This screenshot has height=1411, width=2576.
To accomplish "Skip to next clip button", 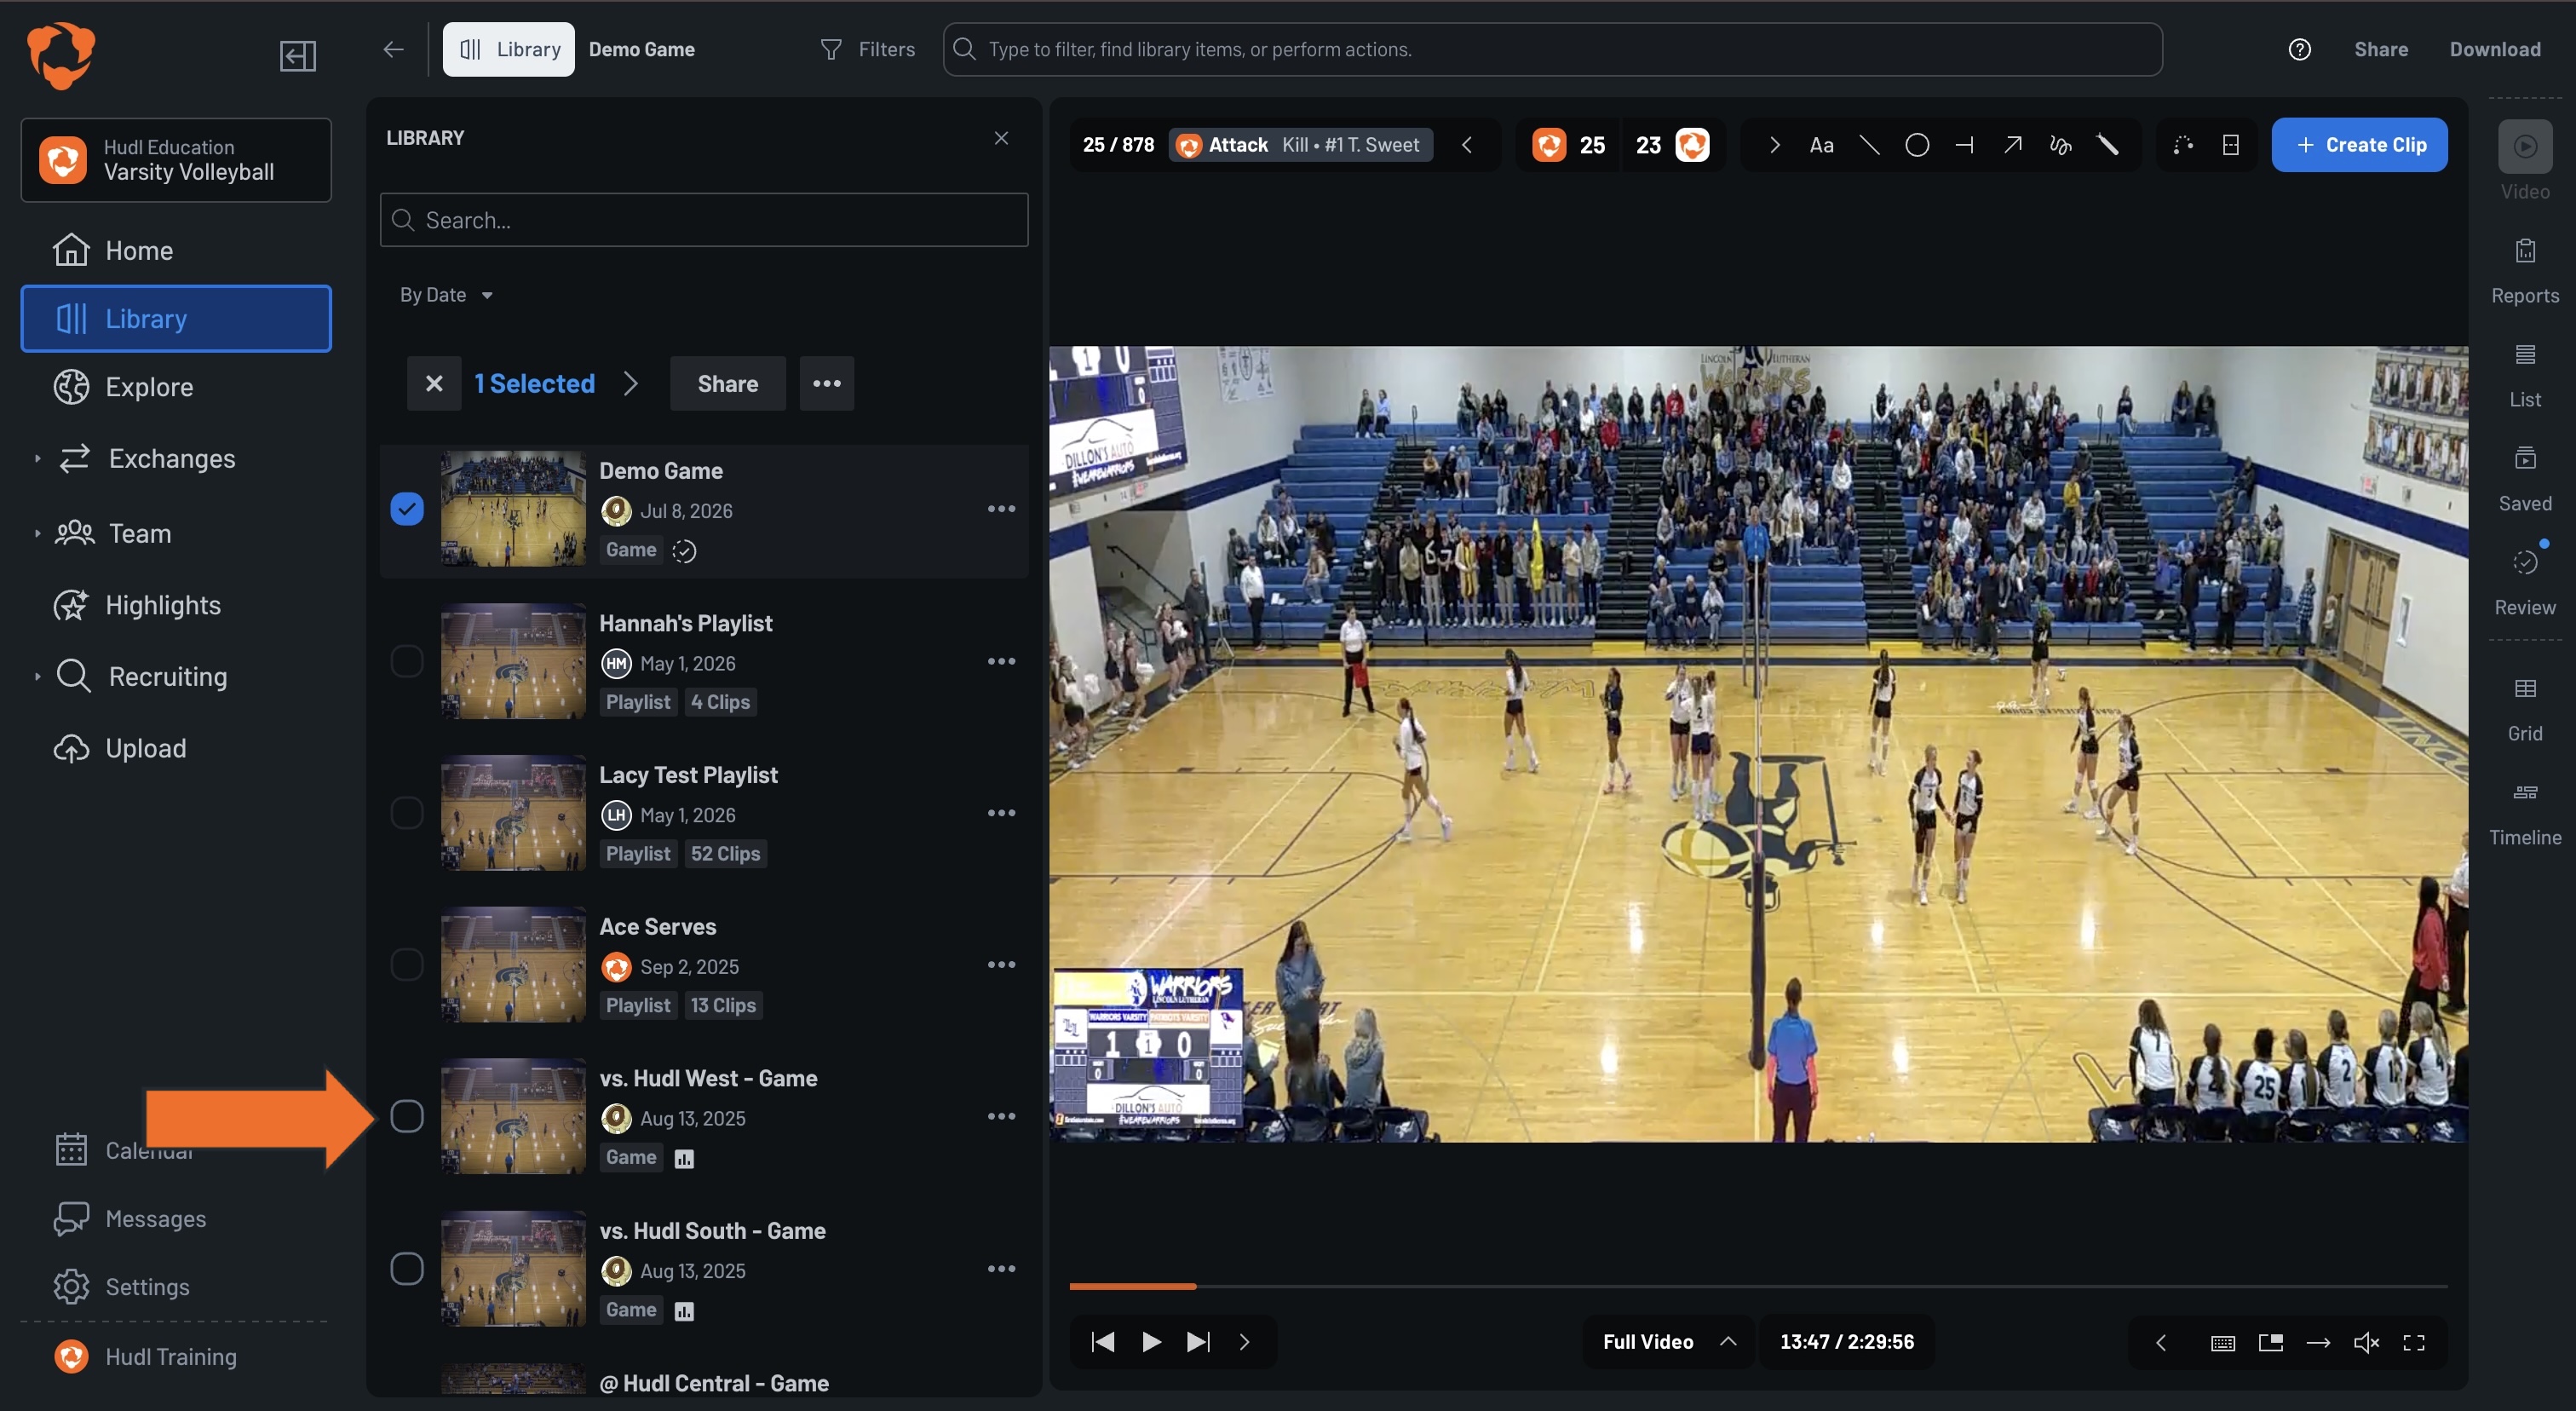I will click(x=1198, y=1342).
